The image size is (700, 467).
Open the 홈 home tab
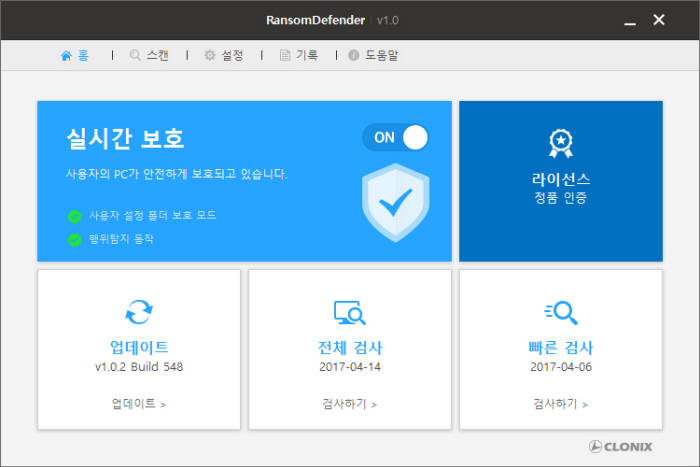click(75, 55)
